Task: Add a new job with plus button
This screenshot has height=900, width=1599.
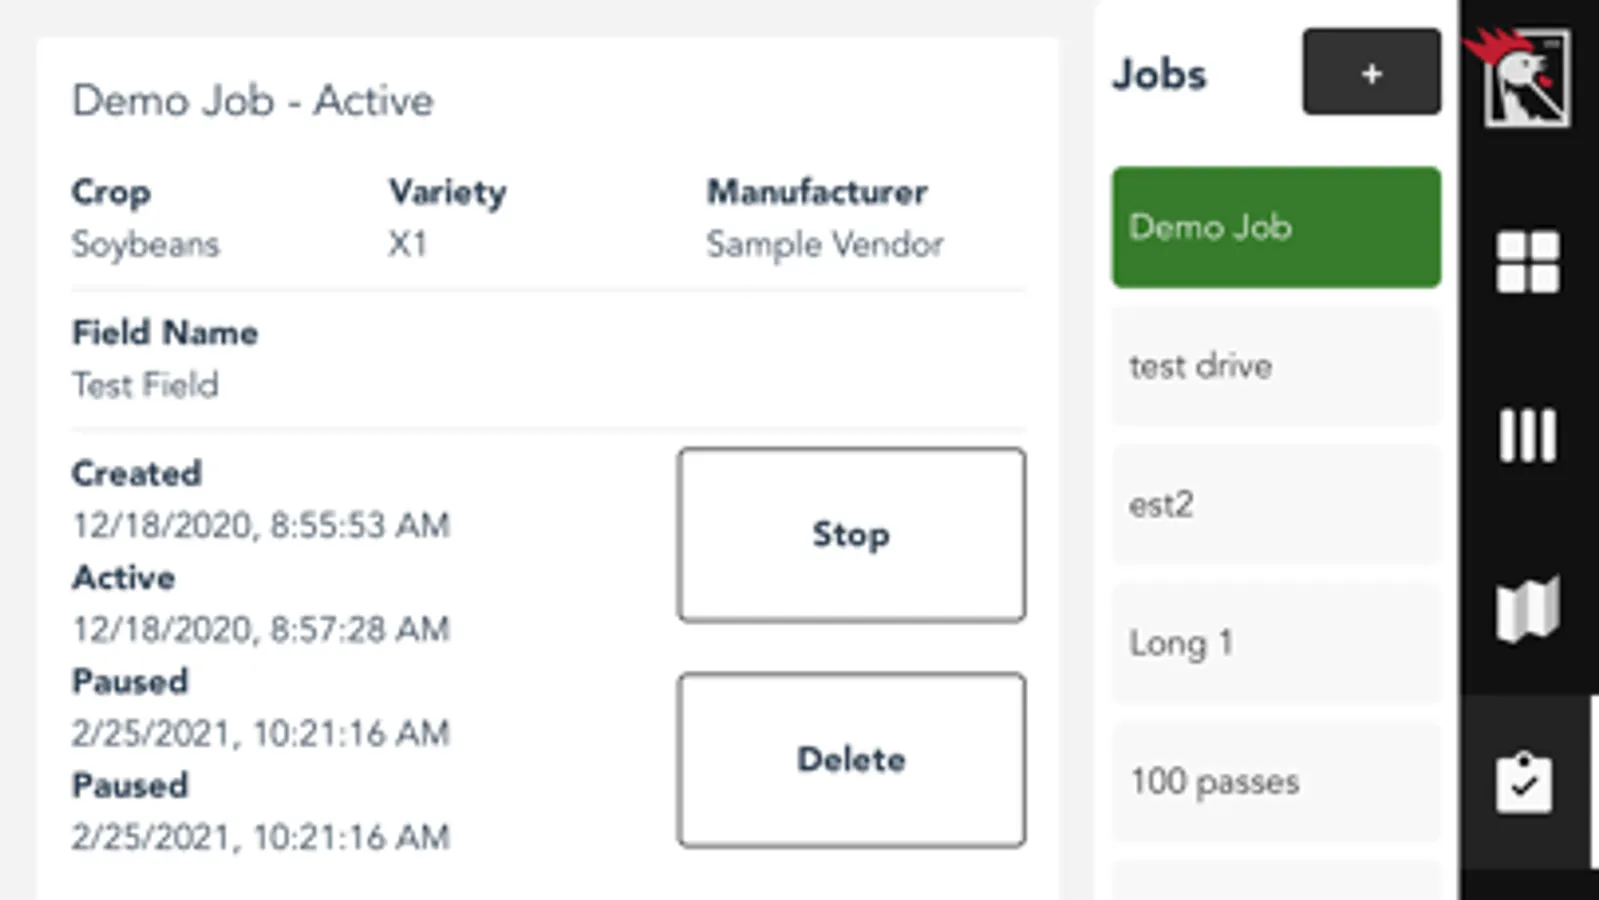Action: click(x=1371, y=72)
